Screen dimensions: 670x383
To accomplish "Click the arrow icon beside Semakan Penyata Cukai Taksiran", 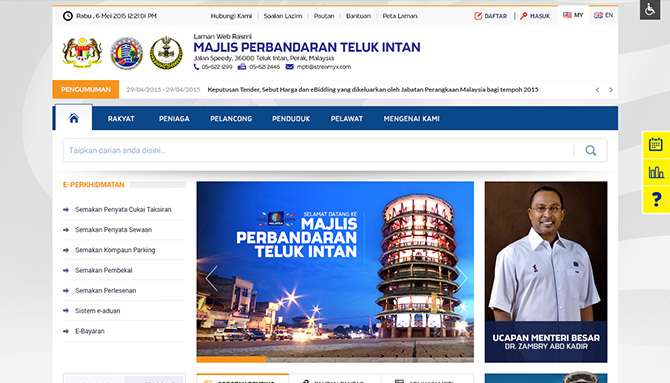I will pos(66,209).
